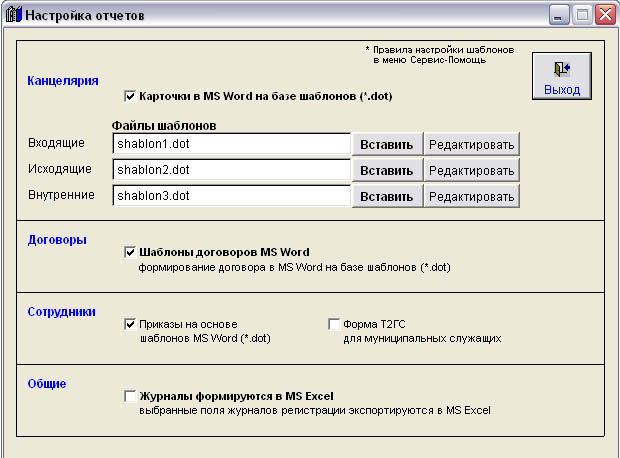Minimize the Настройка отчетов window
Screen dimensions: 620x458
coord(559,15)
